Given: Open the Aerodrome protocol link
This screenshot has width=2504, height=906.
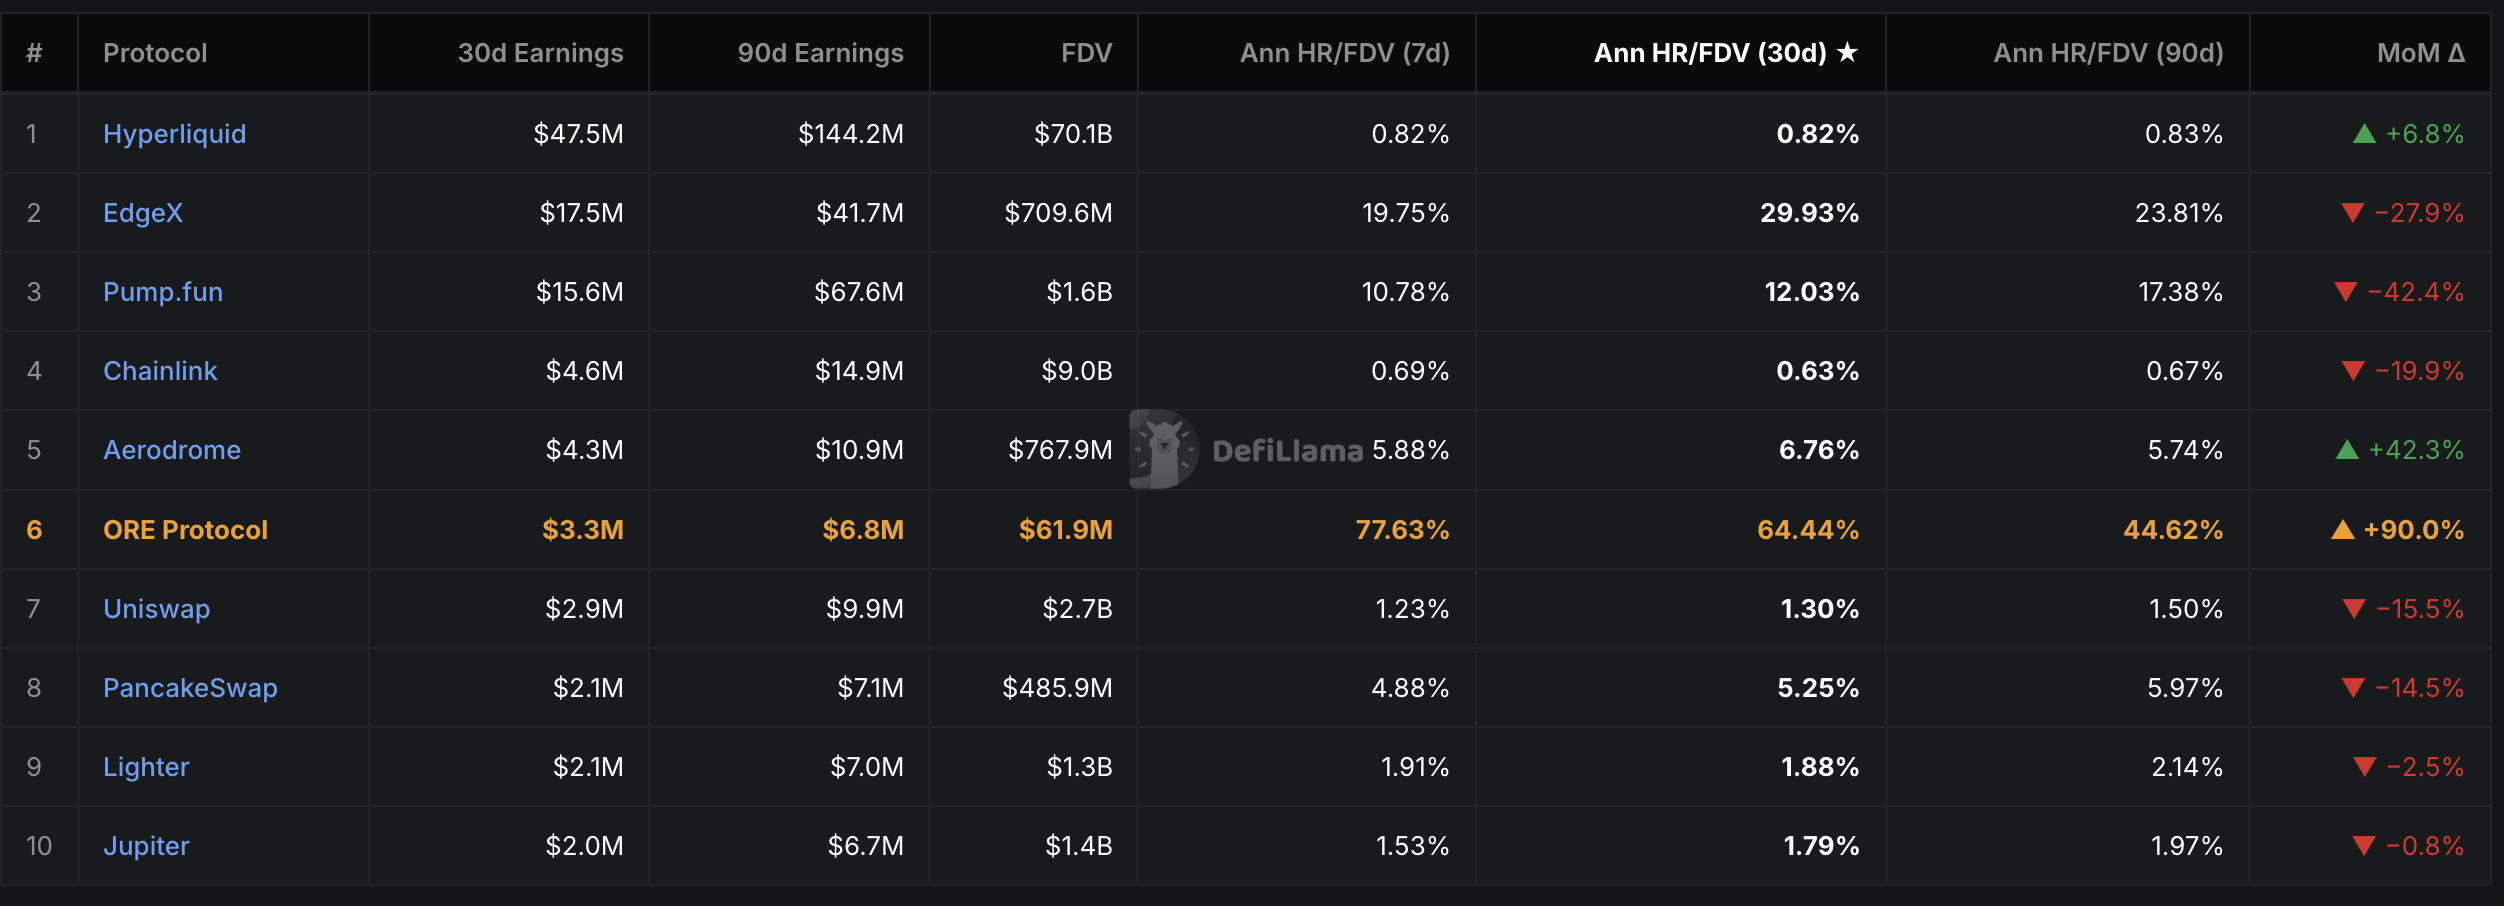Looking at the screenshot, I should (x=172, y=450).
